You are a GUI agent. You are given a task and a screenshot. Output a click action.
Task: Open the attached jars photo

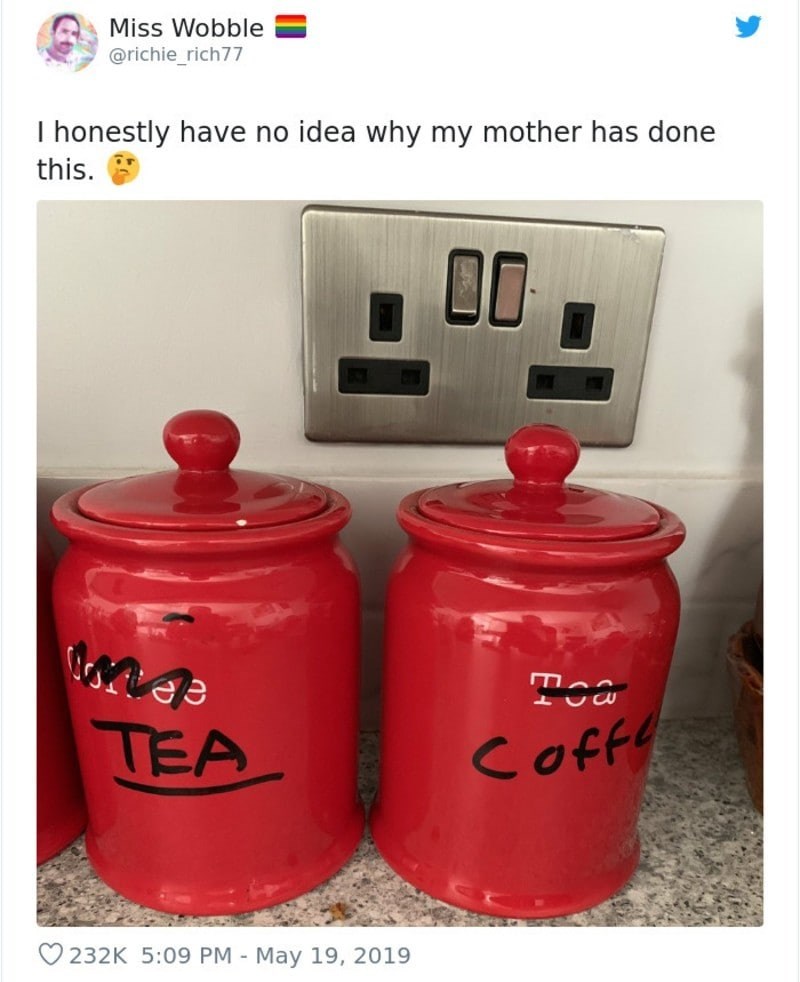click(400, 563)
